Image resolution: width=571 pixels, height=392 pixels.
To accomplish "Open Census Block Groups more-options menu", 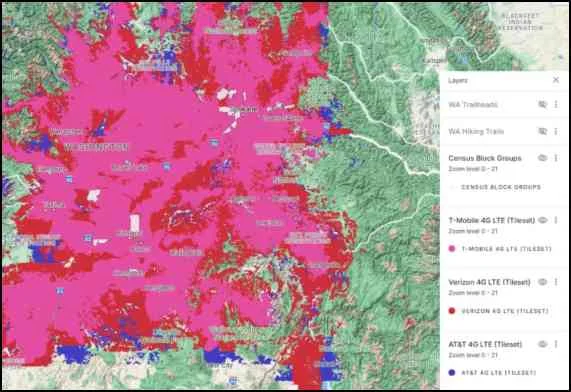I will [556, 158].
